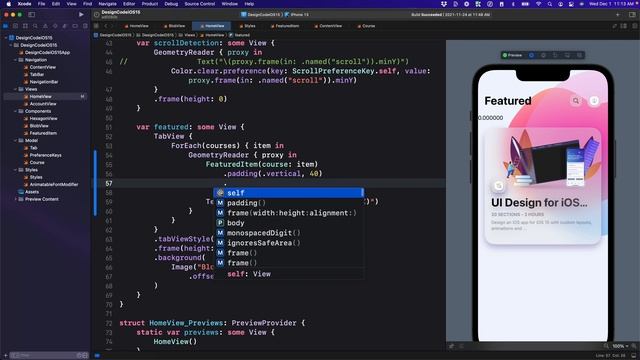Collapse the Navigation group
This screenshot has width=640, height=360.
[16, 60]
